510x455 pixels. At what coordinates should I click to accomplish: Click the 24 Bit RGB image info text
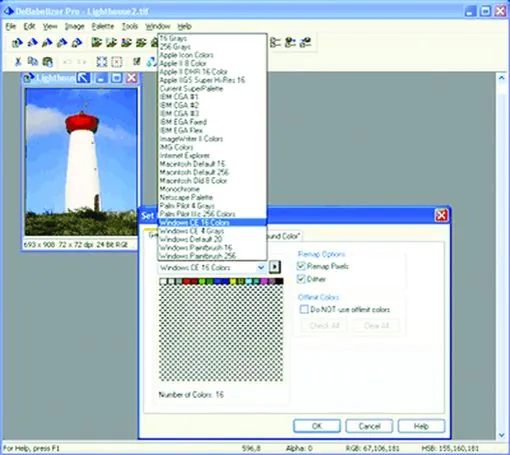pos(112,245)
